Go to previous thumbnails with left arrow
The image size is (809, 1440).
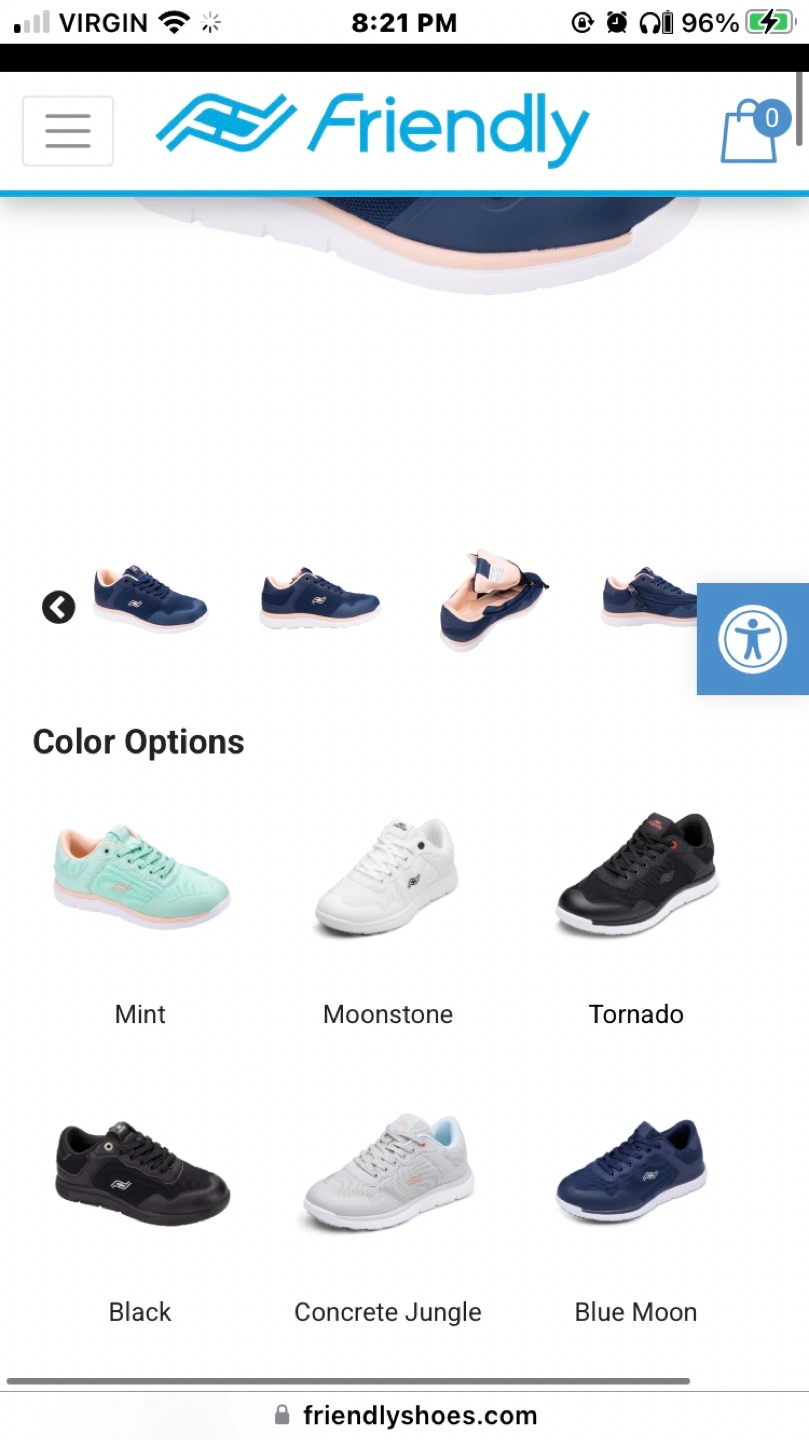pyautogui.click(x=58, y=607)
